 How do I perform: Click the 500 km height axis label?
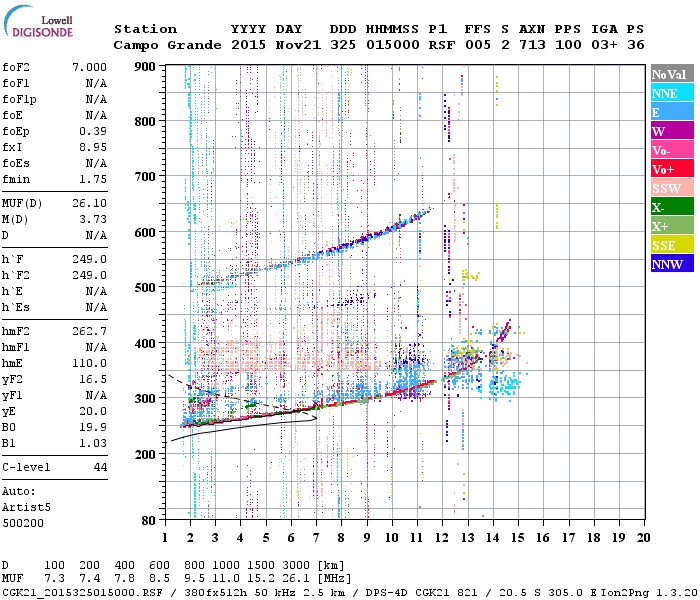pyautogui.click(x=145, y=288)
